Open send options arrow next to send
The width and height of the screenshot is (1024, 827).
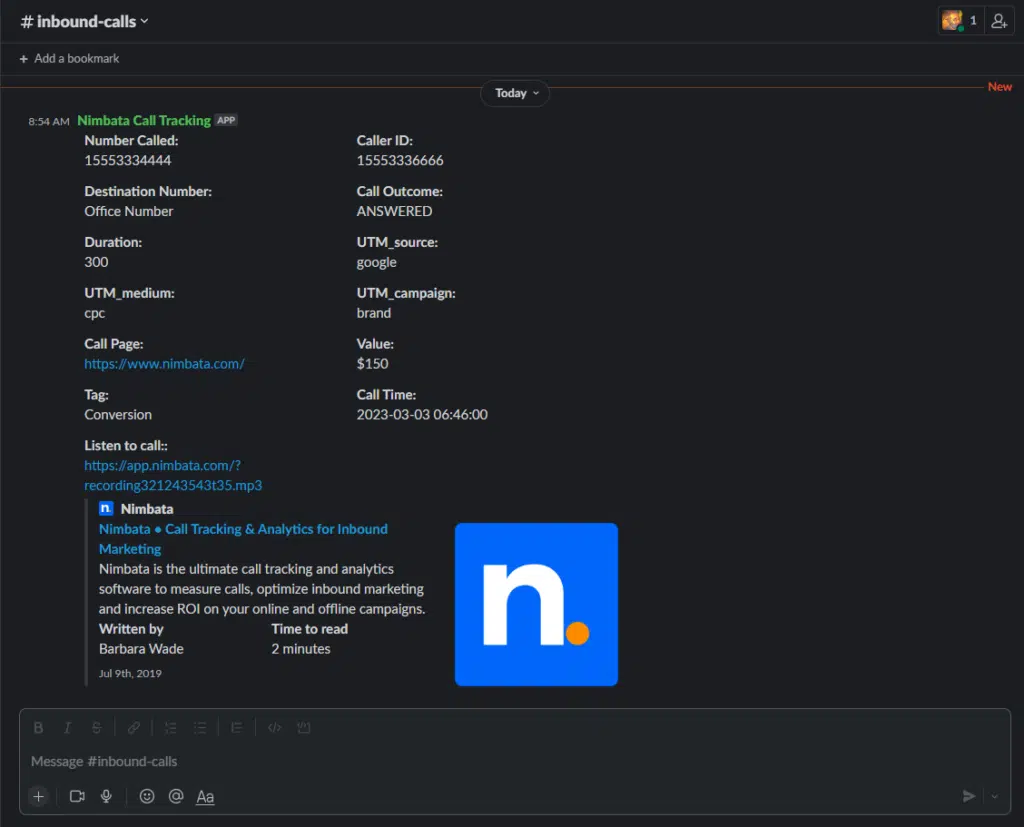point(994,796)
